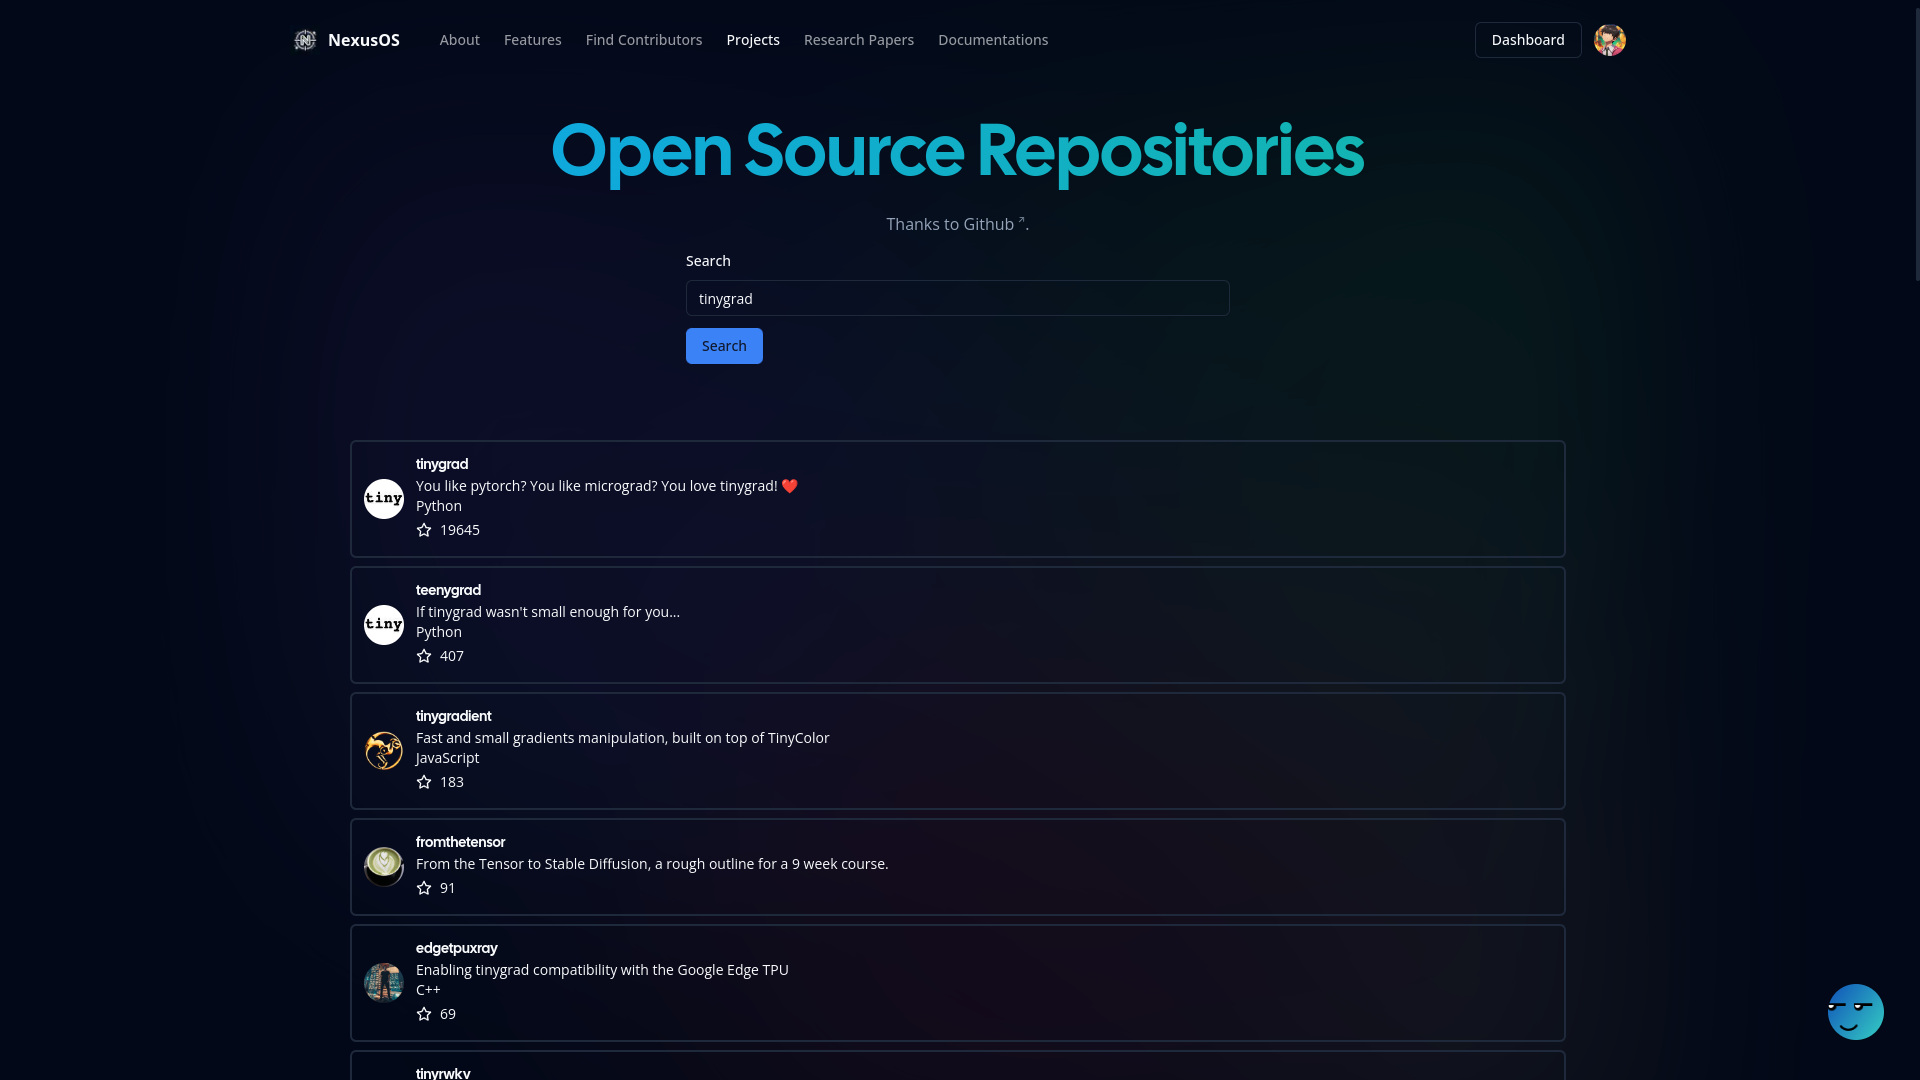The image size is (1920, 1080).
Task: Click the Find Contributors dropdown
Action: tap(644, 40)
